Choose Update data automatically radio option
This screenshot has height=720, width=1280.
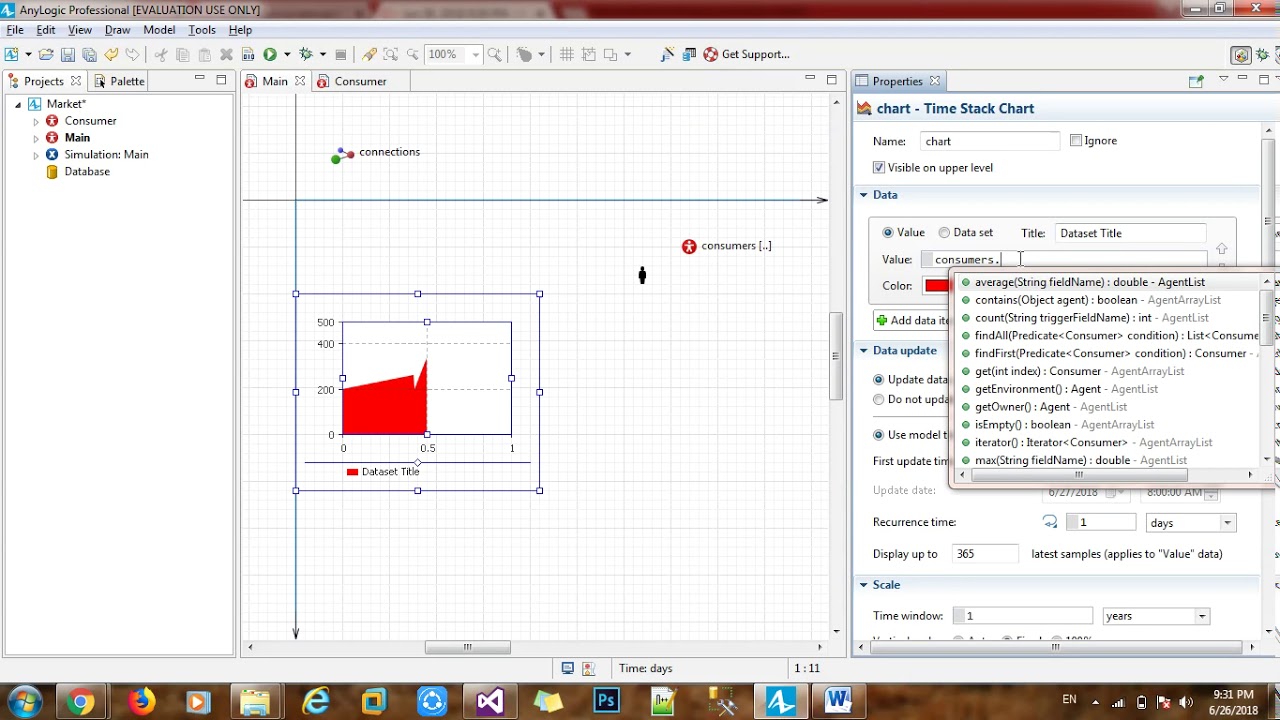879,380
